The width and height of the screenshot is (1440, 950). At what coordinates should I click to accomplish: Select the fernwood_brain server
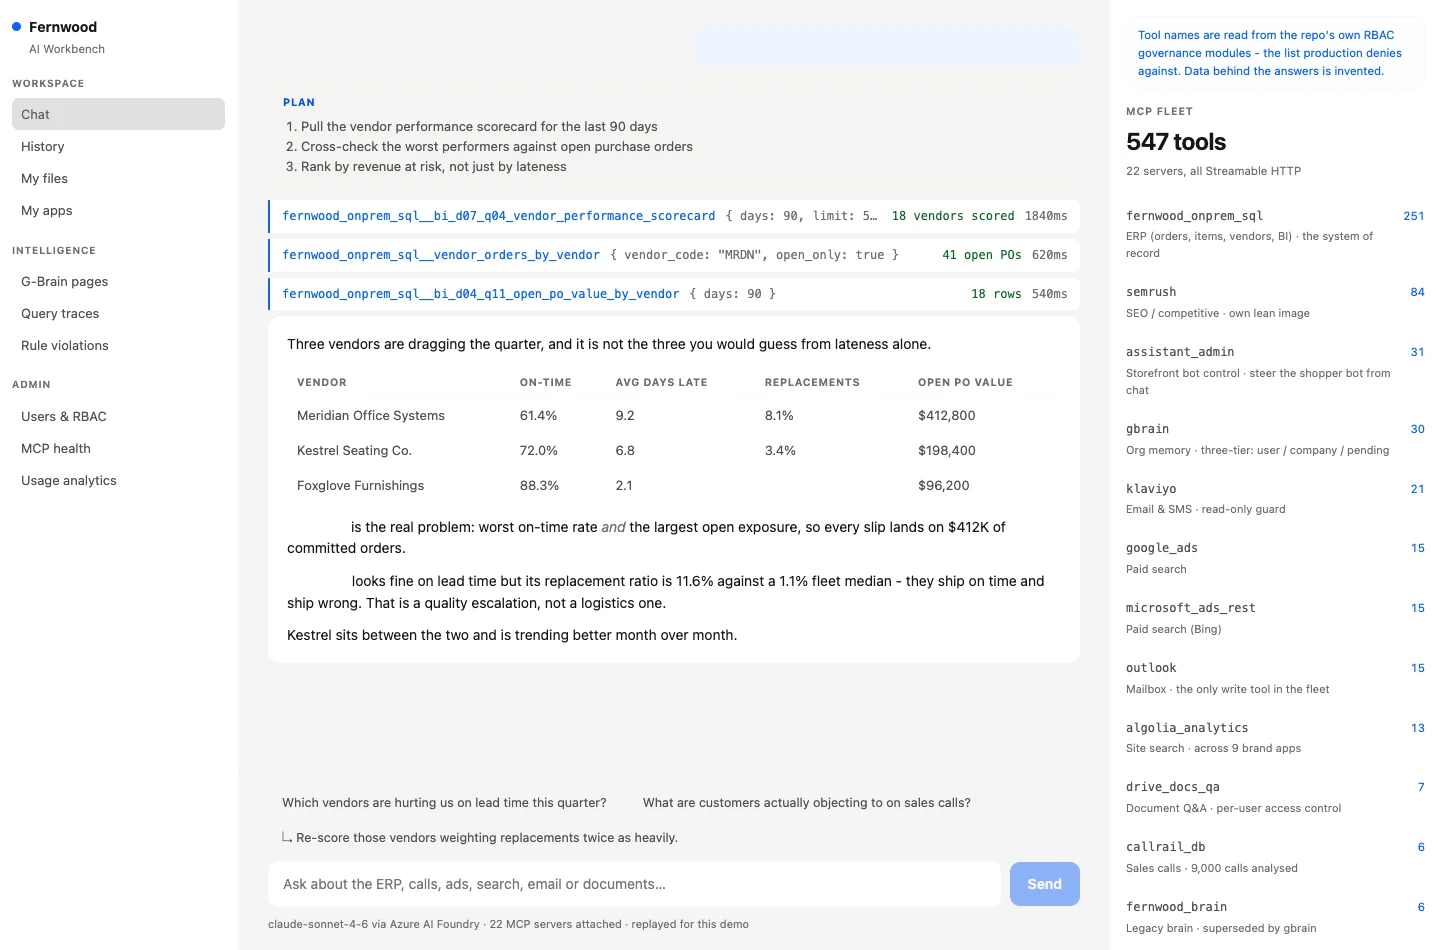tap(1275, 917)
